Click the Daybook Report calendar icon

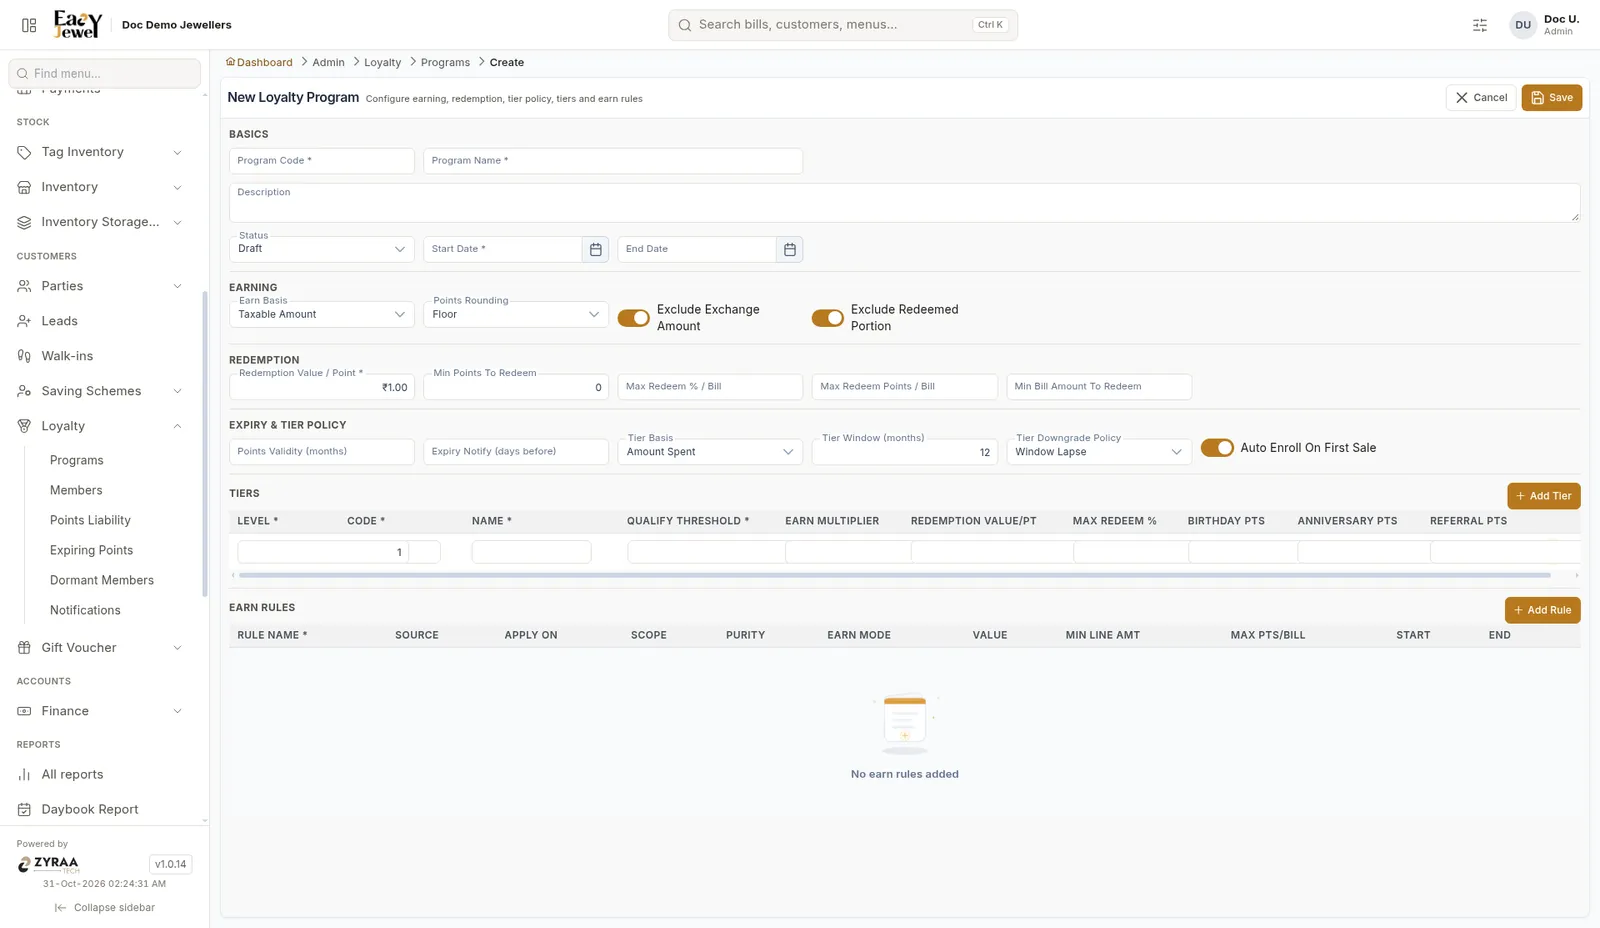[24, 810]
